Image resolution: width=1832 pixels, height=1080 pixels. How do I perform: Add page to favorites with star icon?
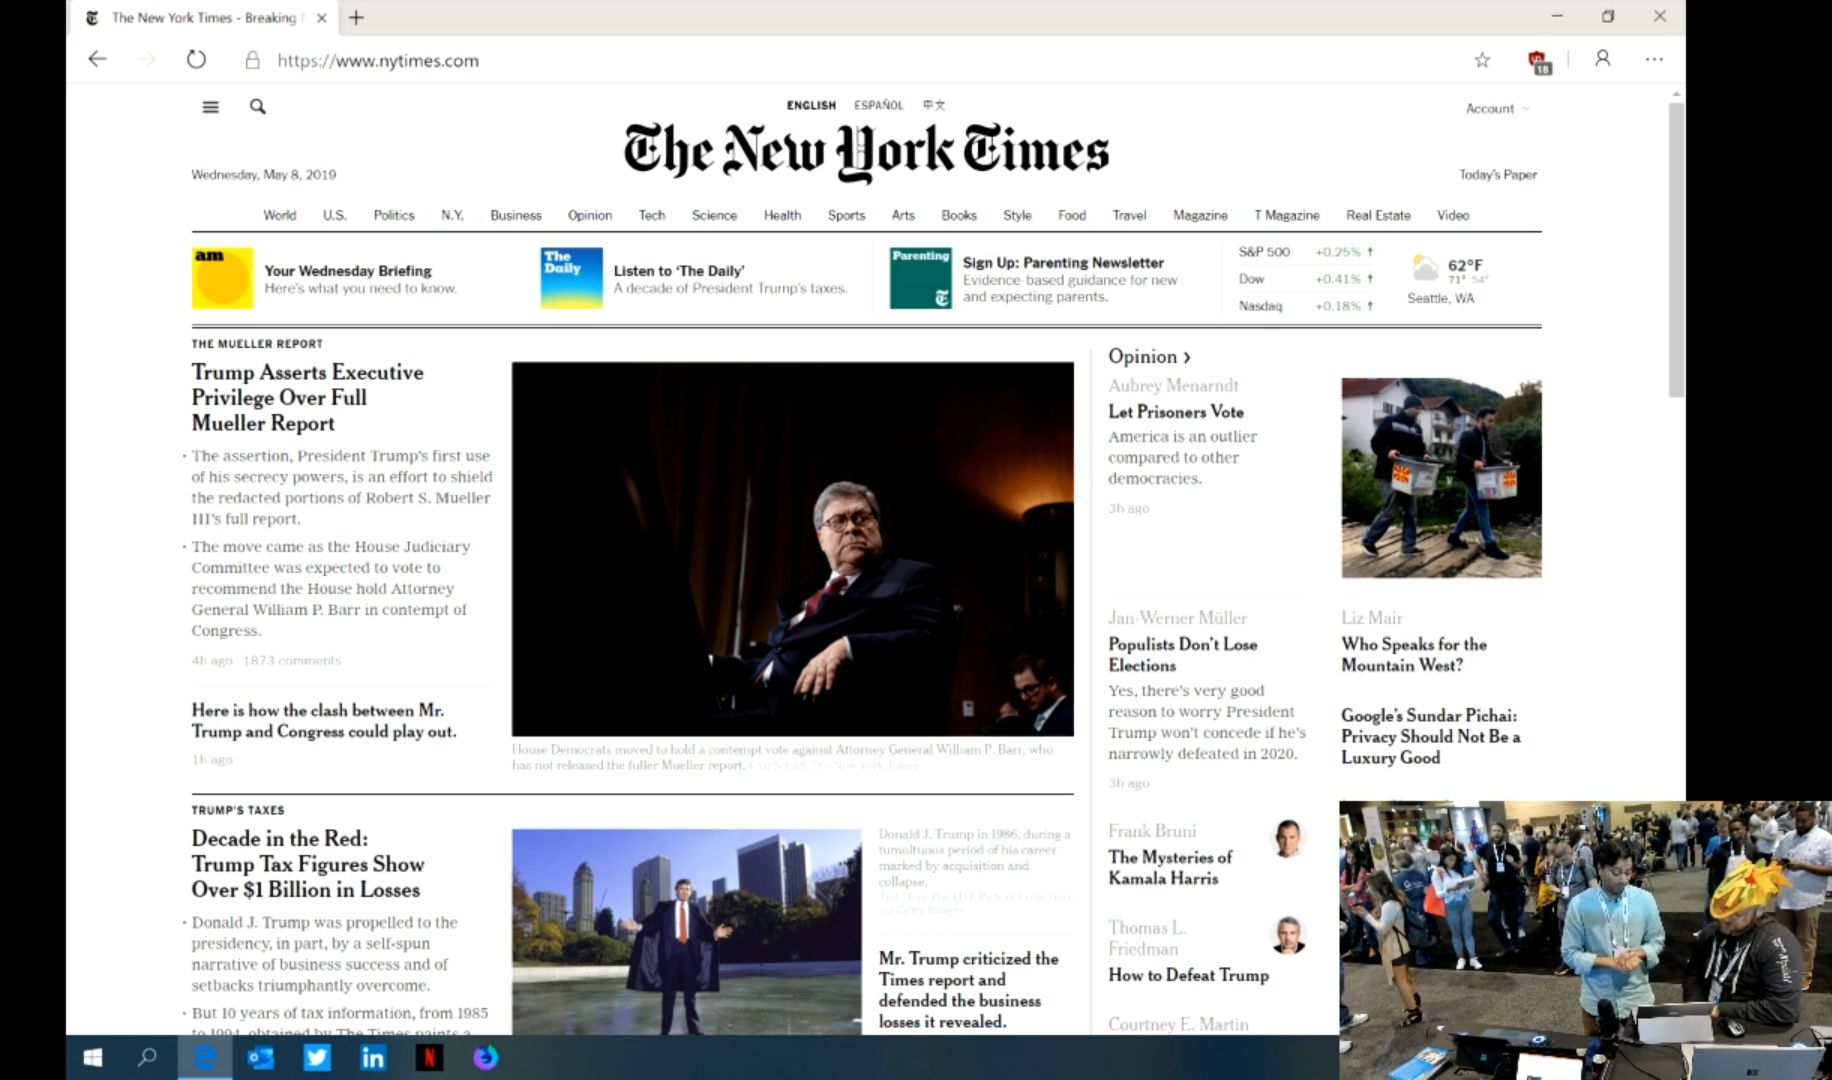coord(1482,60)
